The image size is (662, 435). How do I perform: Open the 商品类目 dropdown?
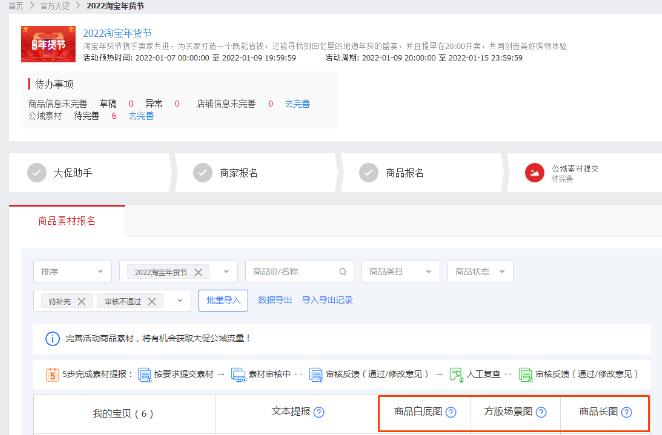coord(400,272)
